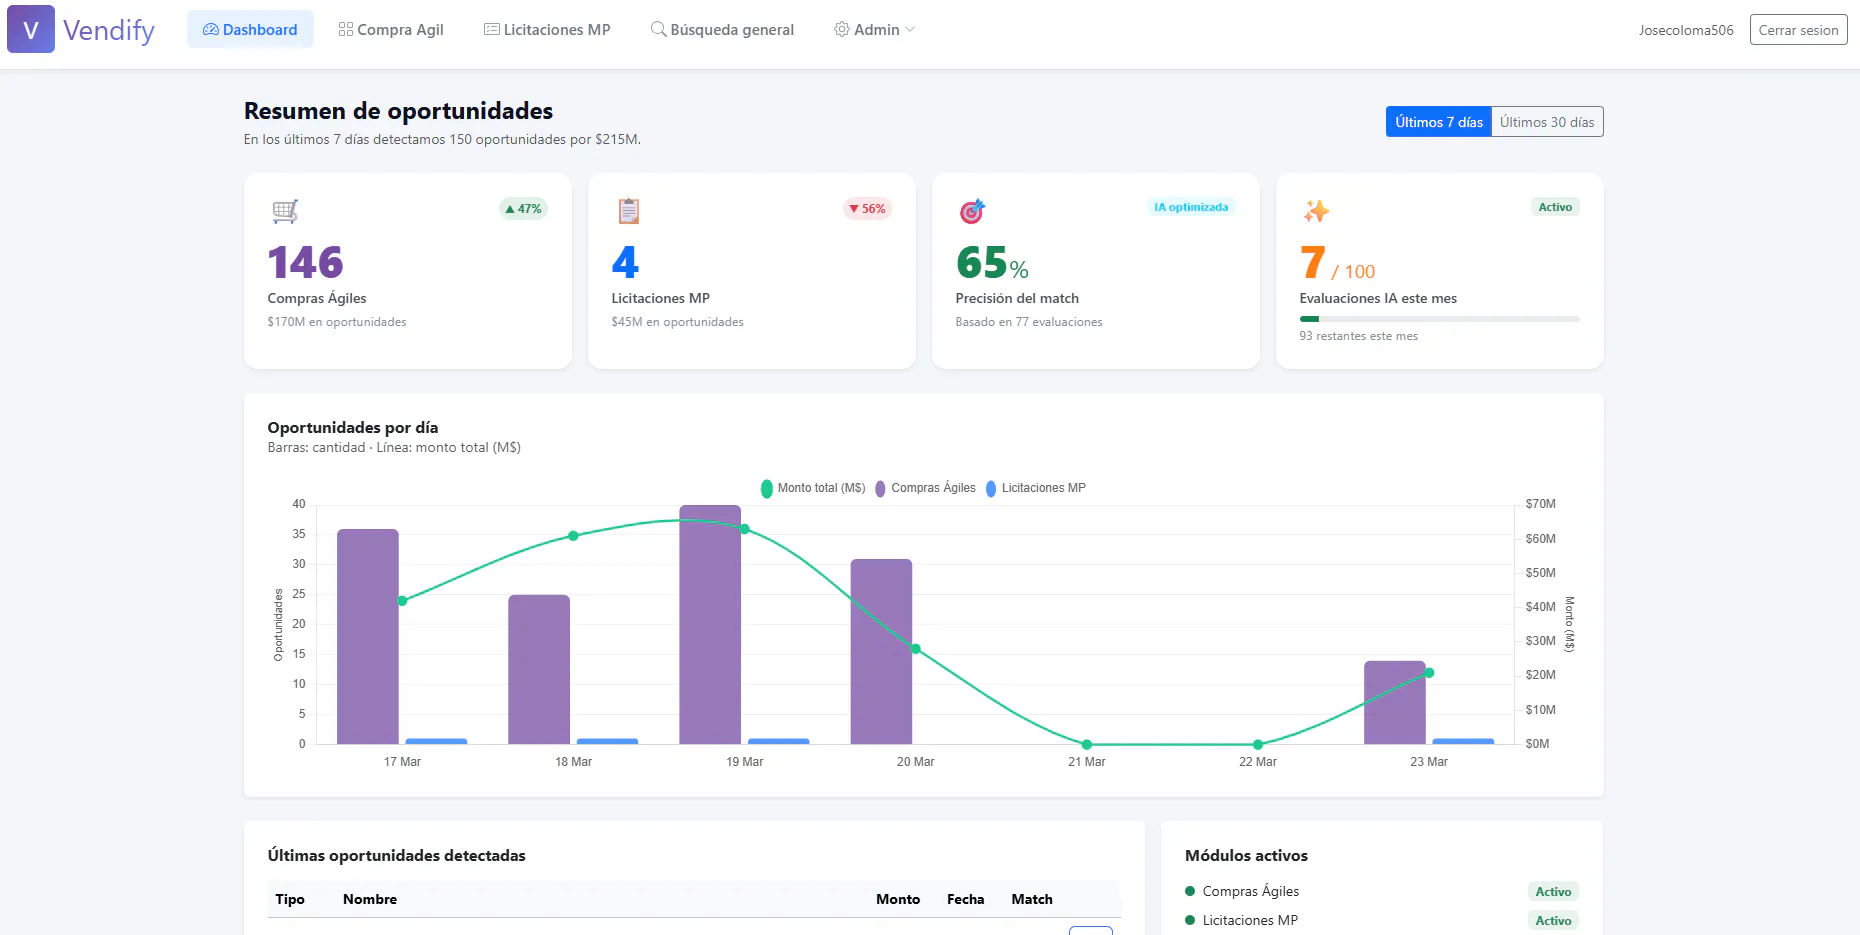Click the Nombre column header

tap(370, 899)
